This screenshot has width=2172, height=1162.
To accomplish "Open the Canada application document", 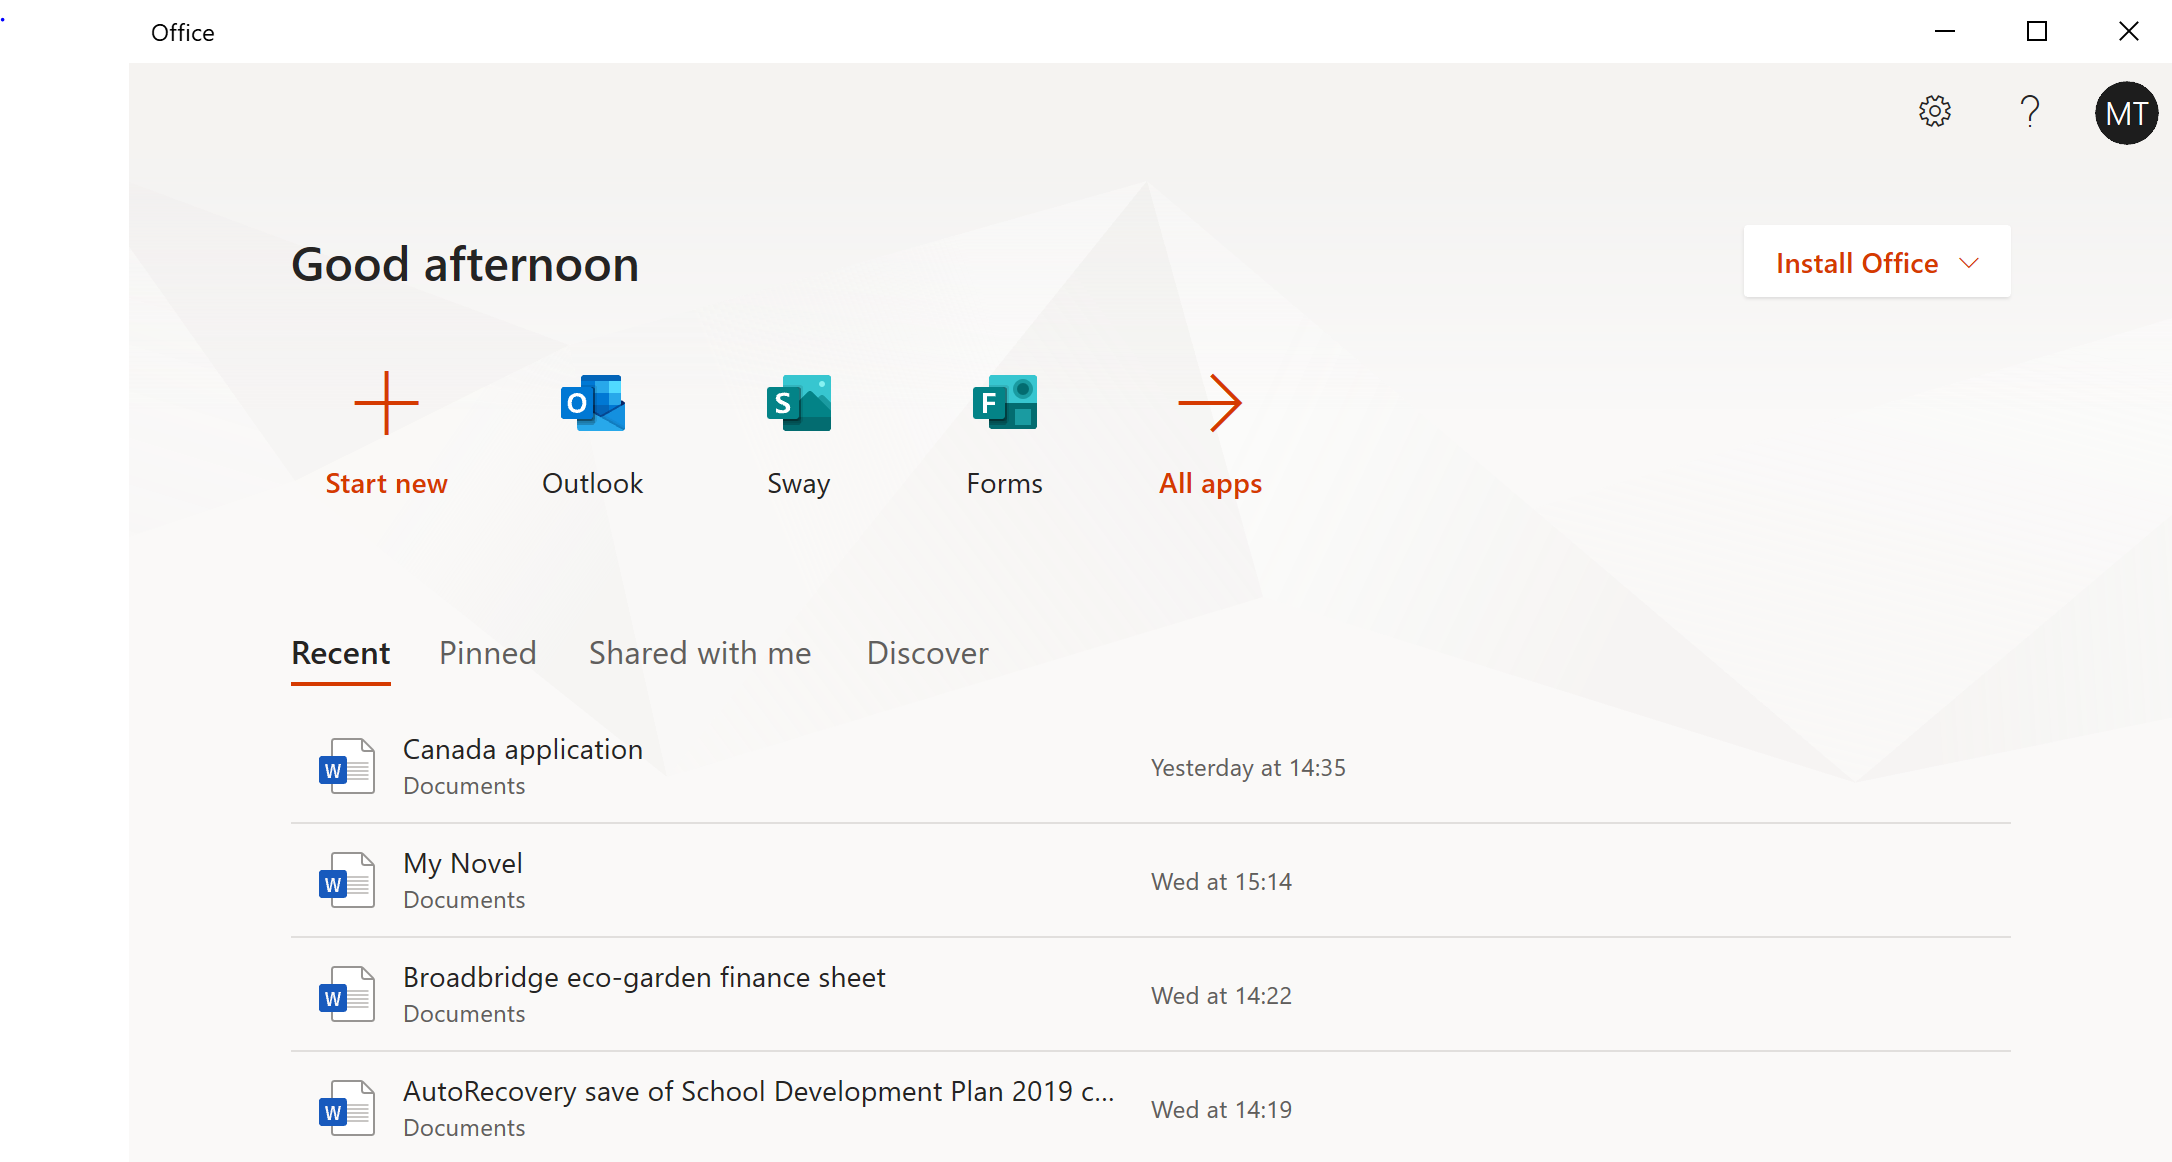I will [x=523, y=750].
